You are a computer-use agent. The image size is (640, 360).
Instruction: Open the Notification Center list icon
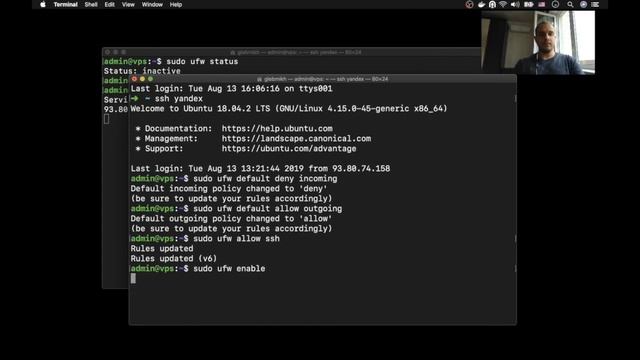(595, 4)
